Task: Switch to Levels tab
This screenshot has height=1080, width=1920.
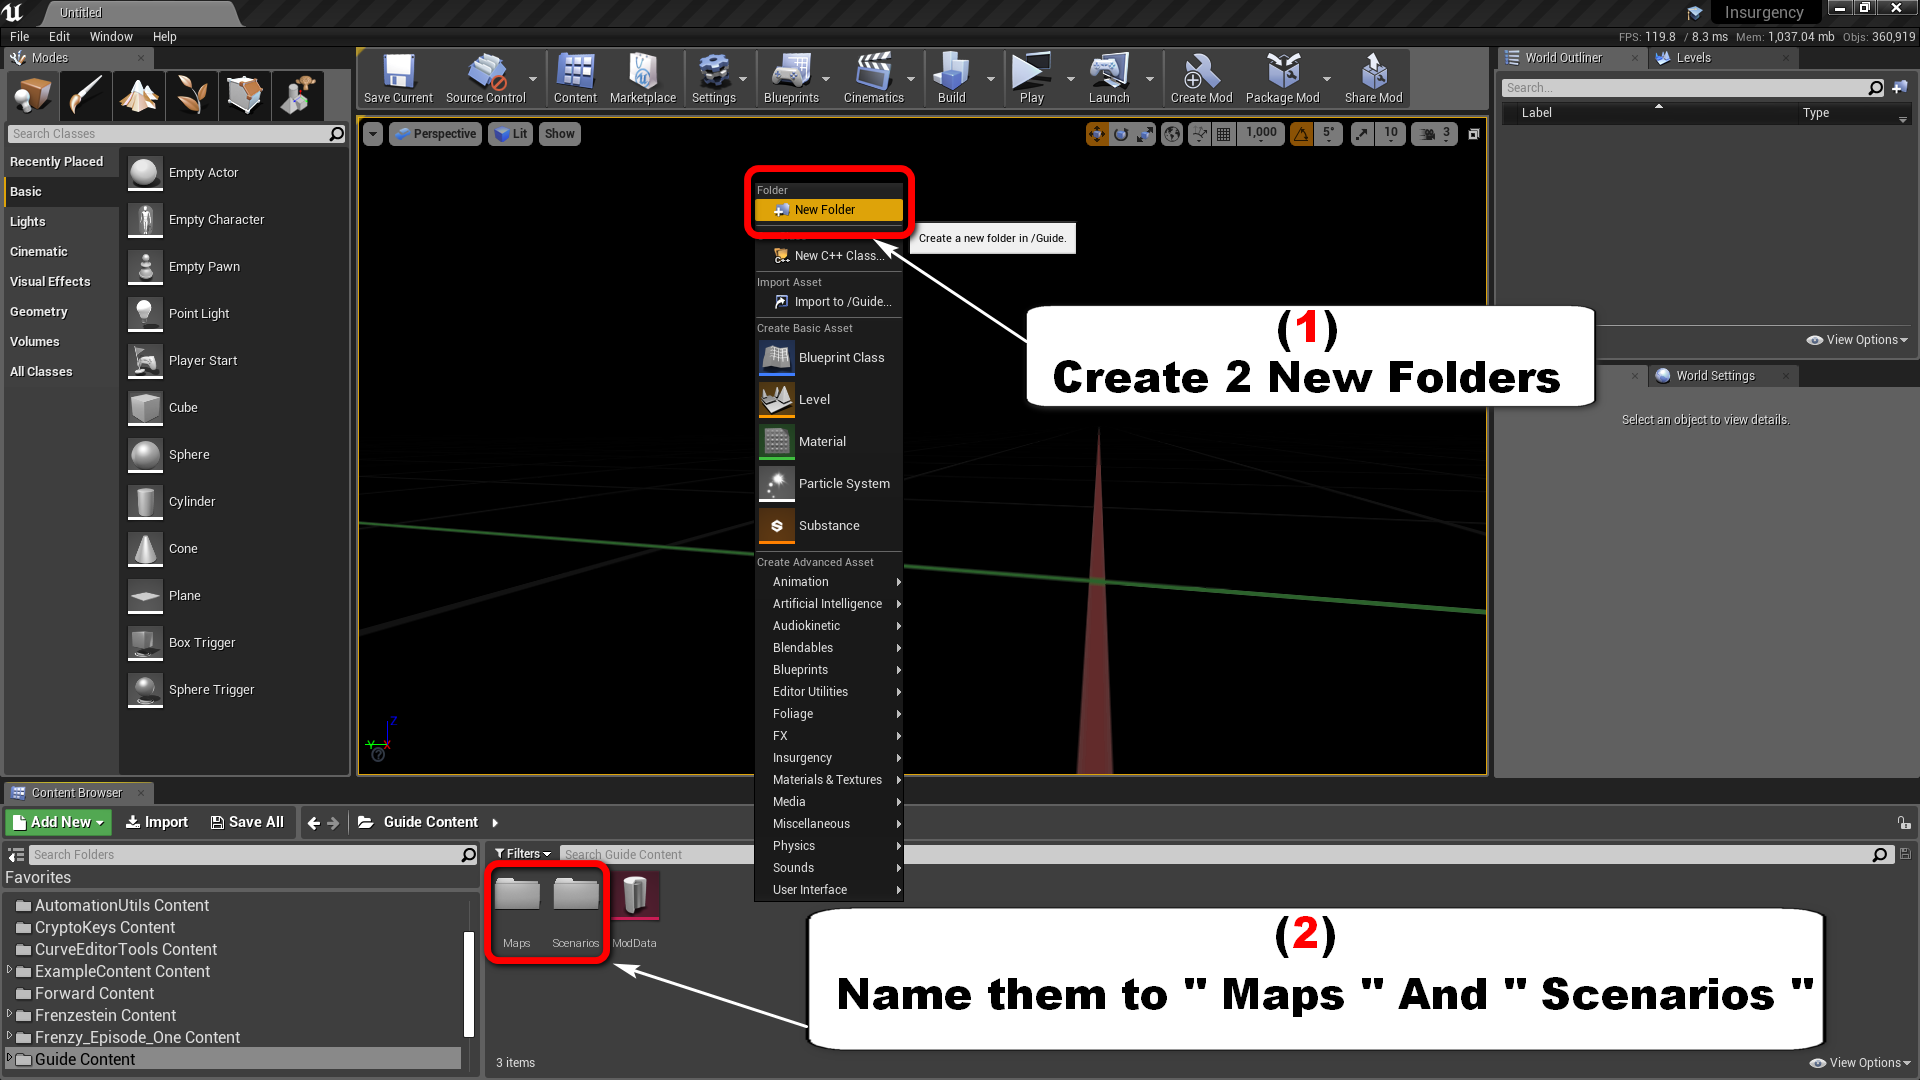Action: [x=1693, y=58]
